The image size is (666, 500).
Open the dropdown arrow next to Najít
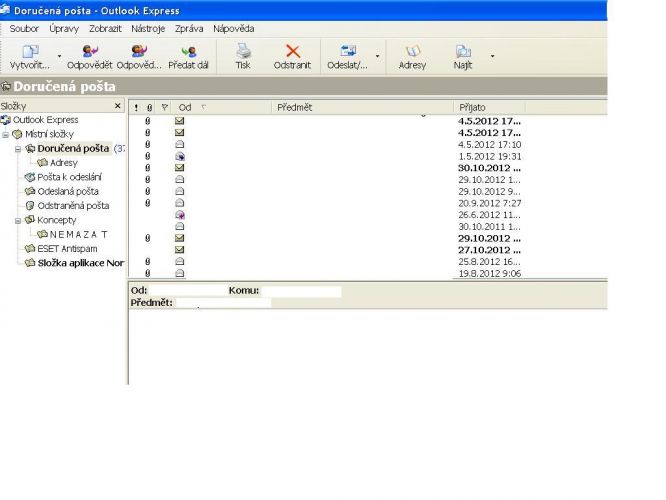pyautogui.click(x=492, y=56)
